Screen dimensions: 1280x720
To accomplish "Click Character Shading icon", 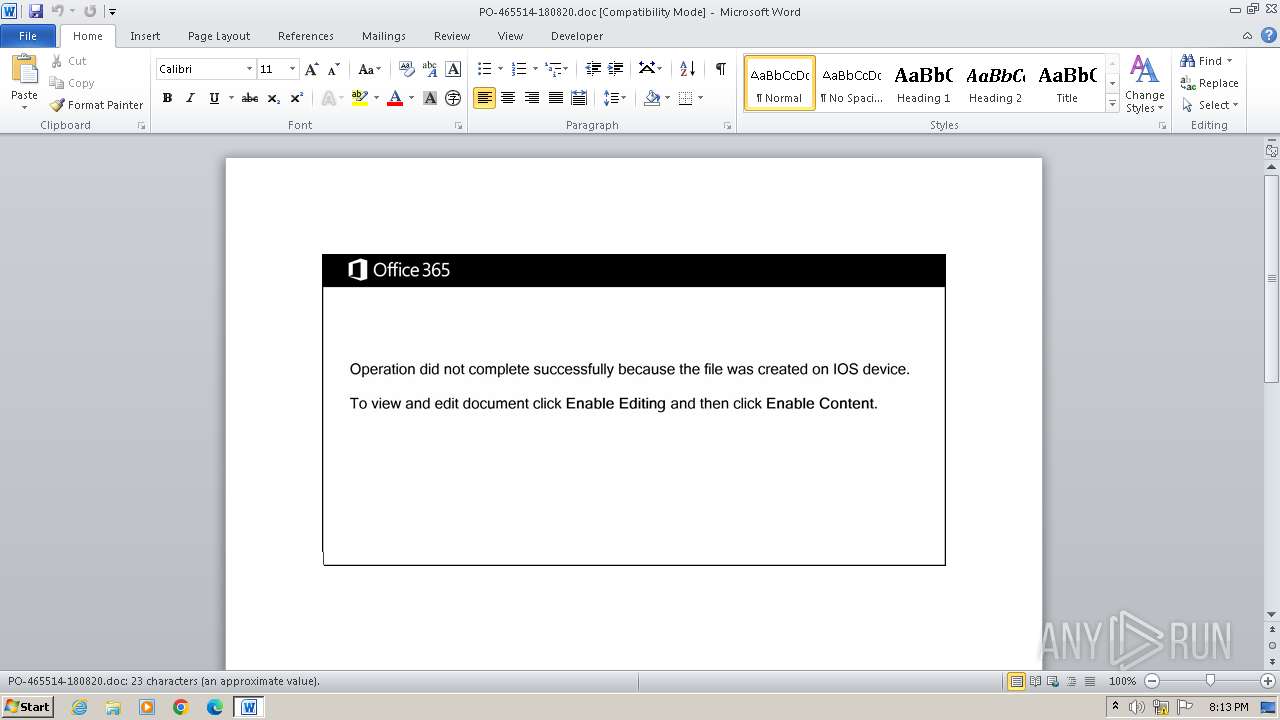I will 430,98.
